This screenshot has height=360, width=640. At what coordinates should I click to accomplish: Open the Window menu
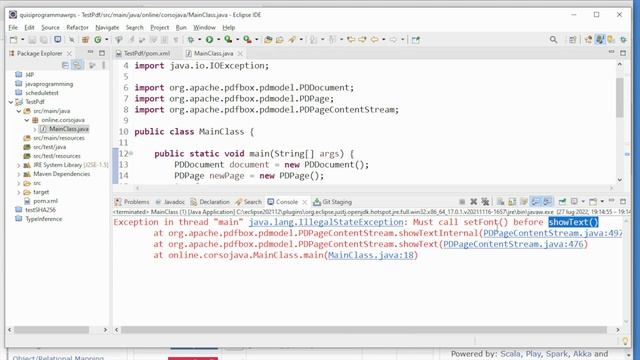tap(204, 27)
